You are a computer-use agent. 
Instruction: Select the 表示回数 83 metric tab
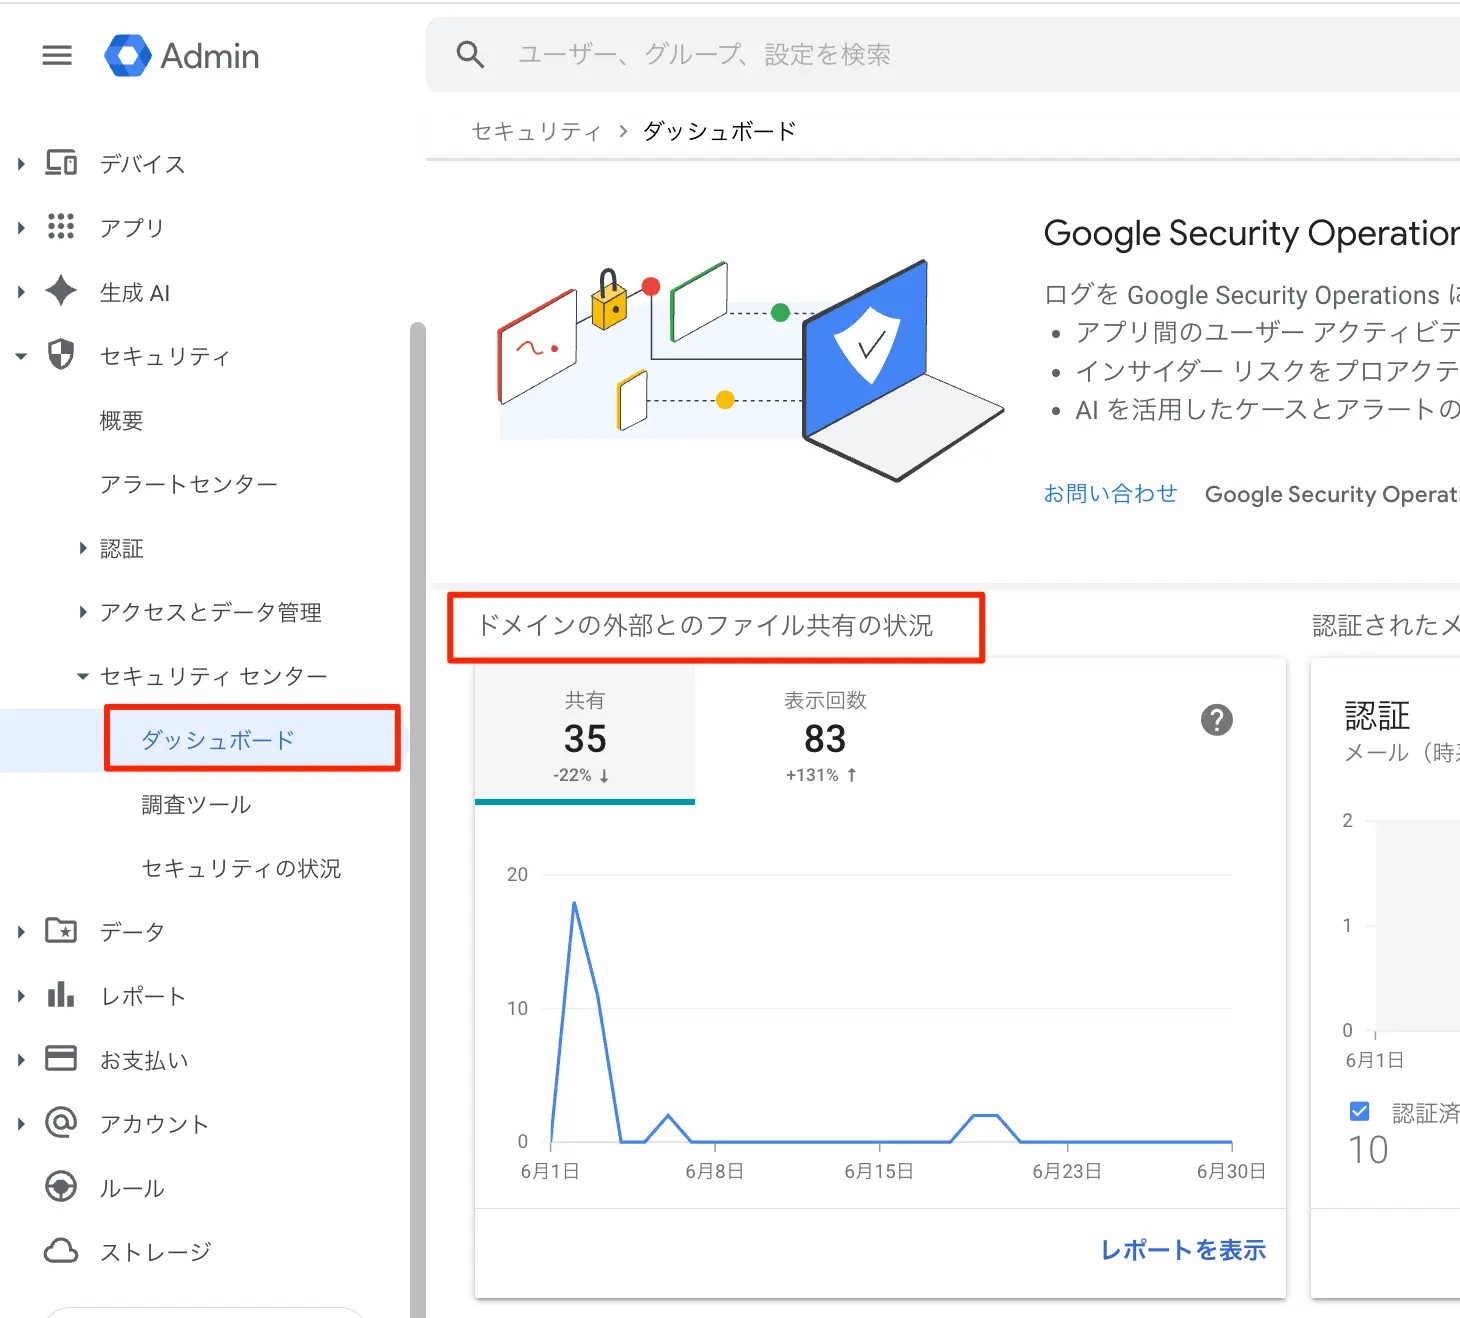coord(825,735)
